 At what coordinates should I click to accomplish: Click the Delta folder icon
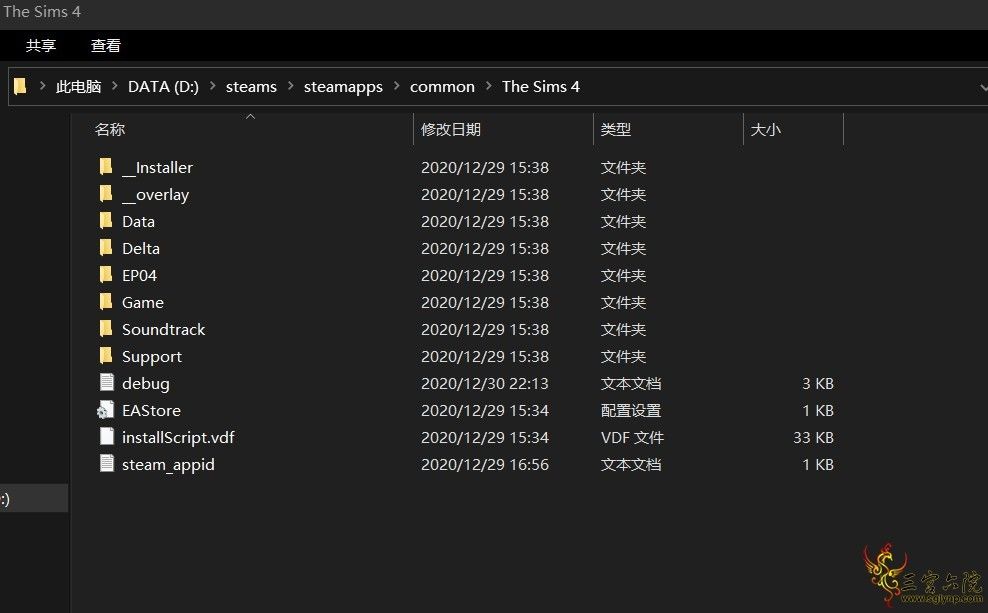106,248
